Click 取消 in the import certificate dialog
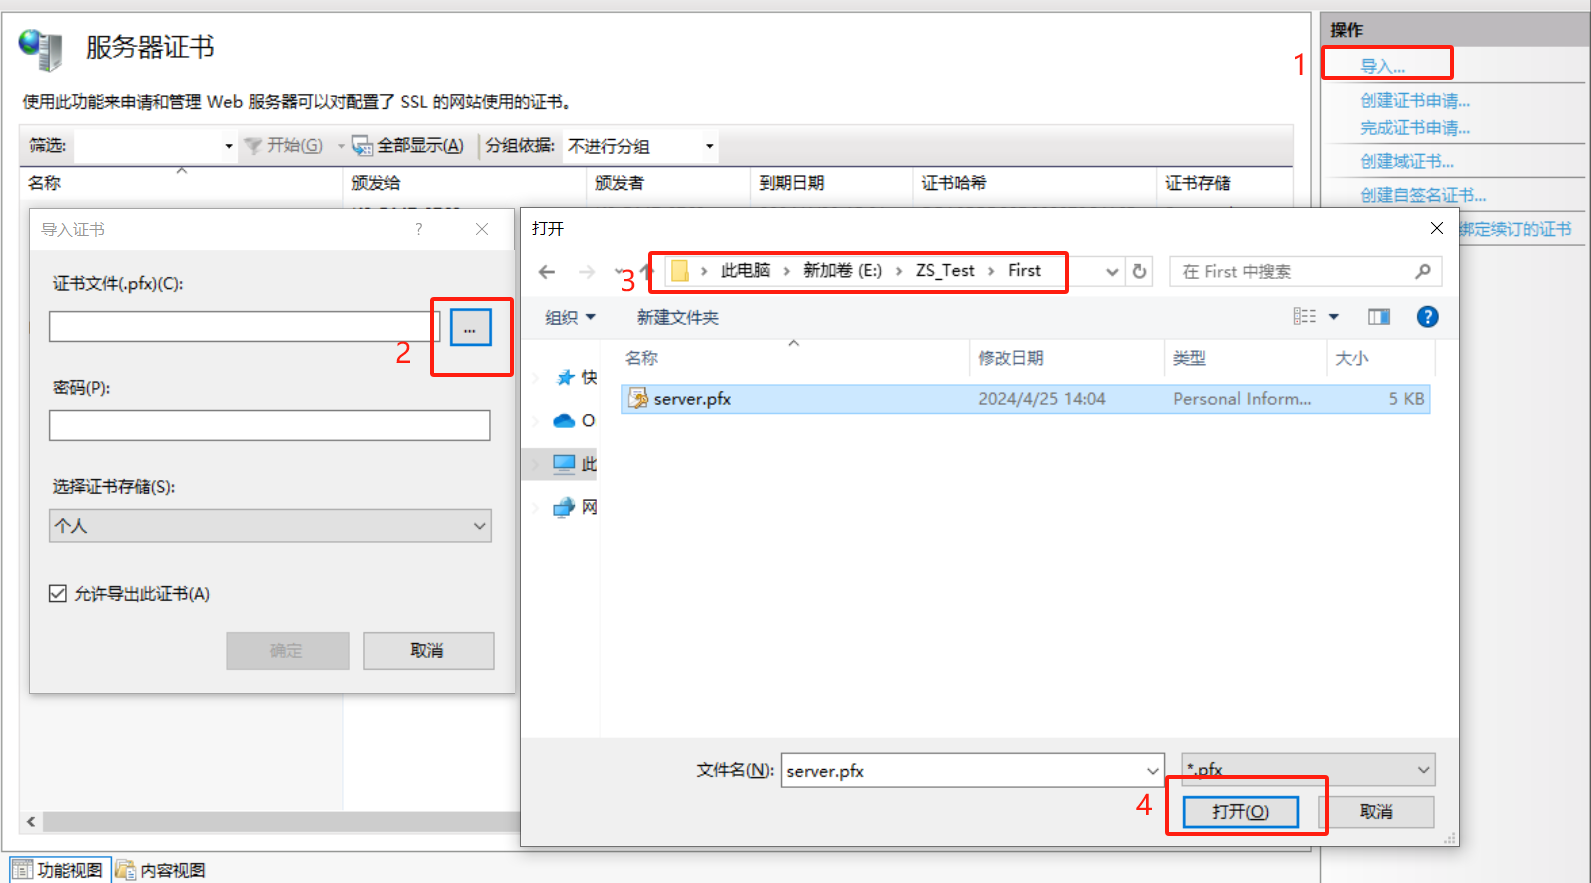Image resolution: width=1591 pixels, height=883 pixels. point(428,650)
